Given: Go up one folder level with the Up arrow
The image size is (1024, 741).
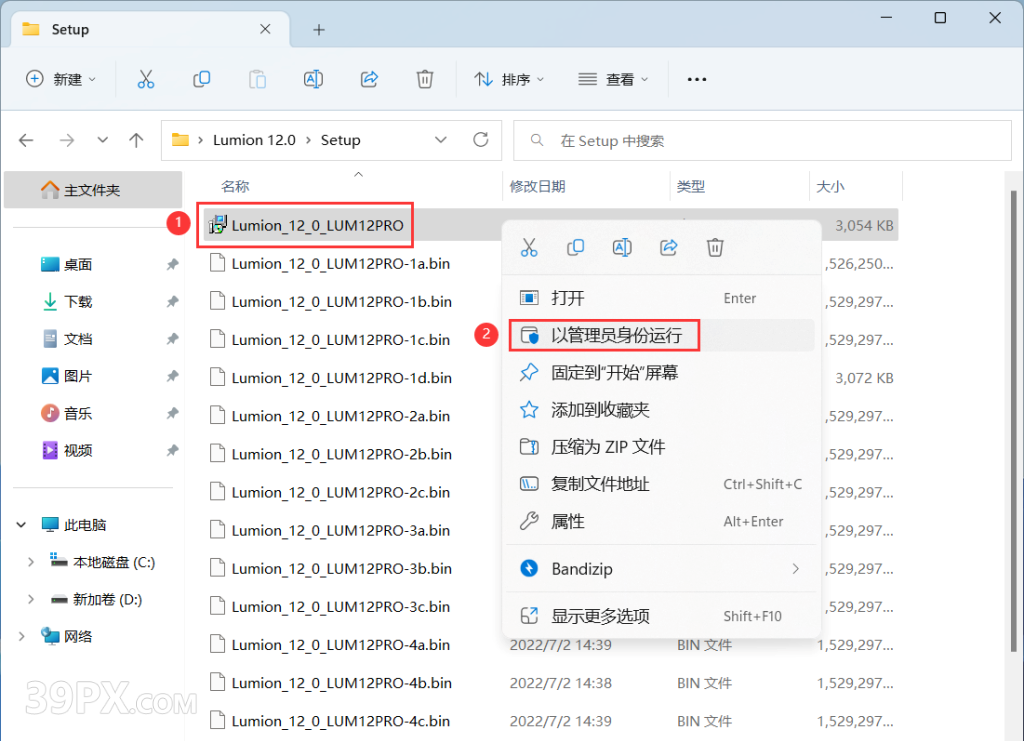Looking at the screenshot, I should [x=136, y=140].
